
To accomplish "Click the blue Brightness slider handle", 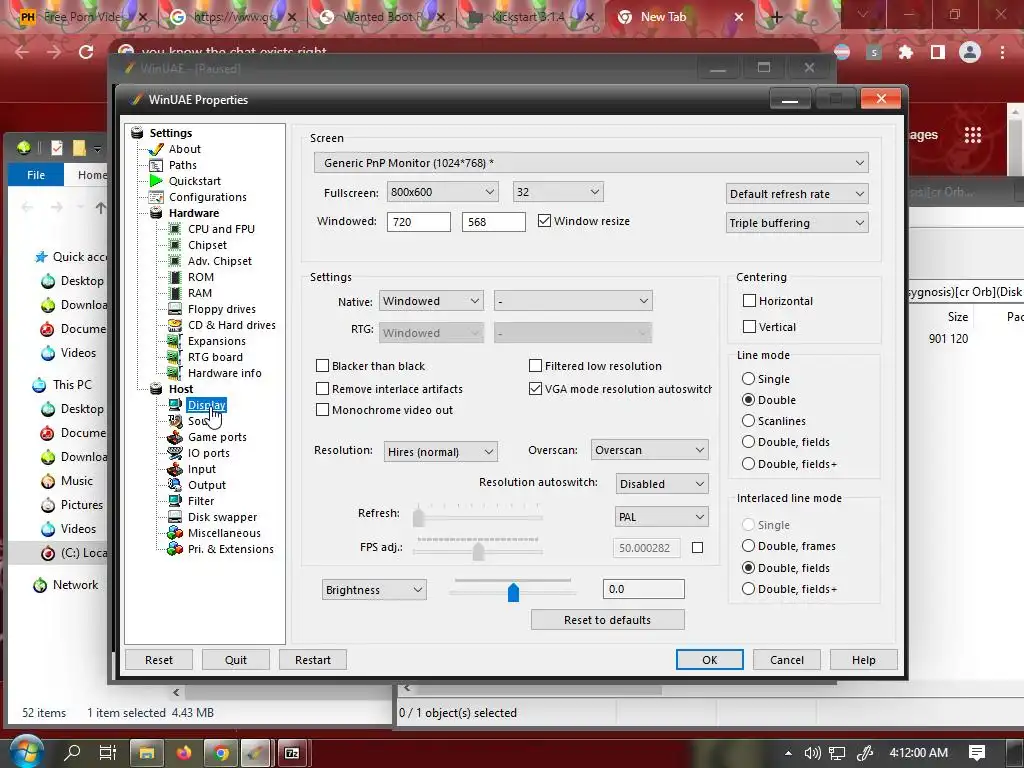I will pos(513,592).
